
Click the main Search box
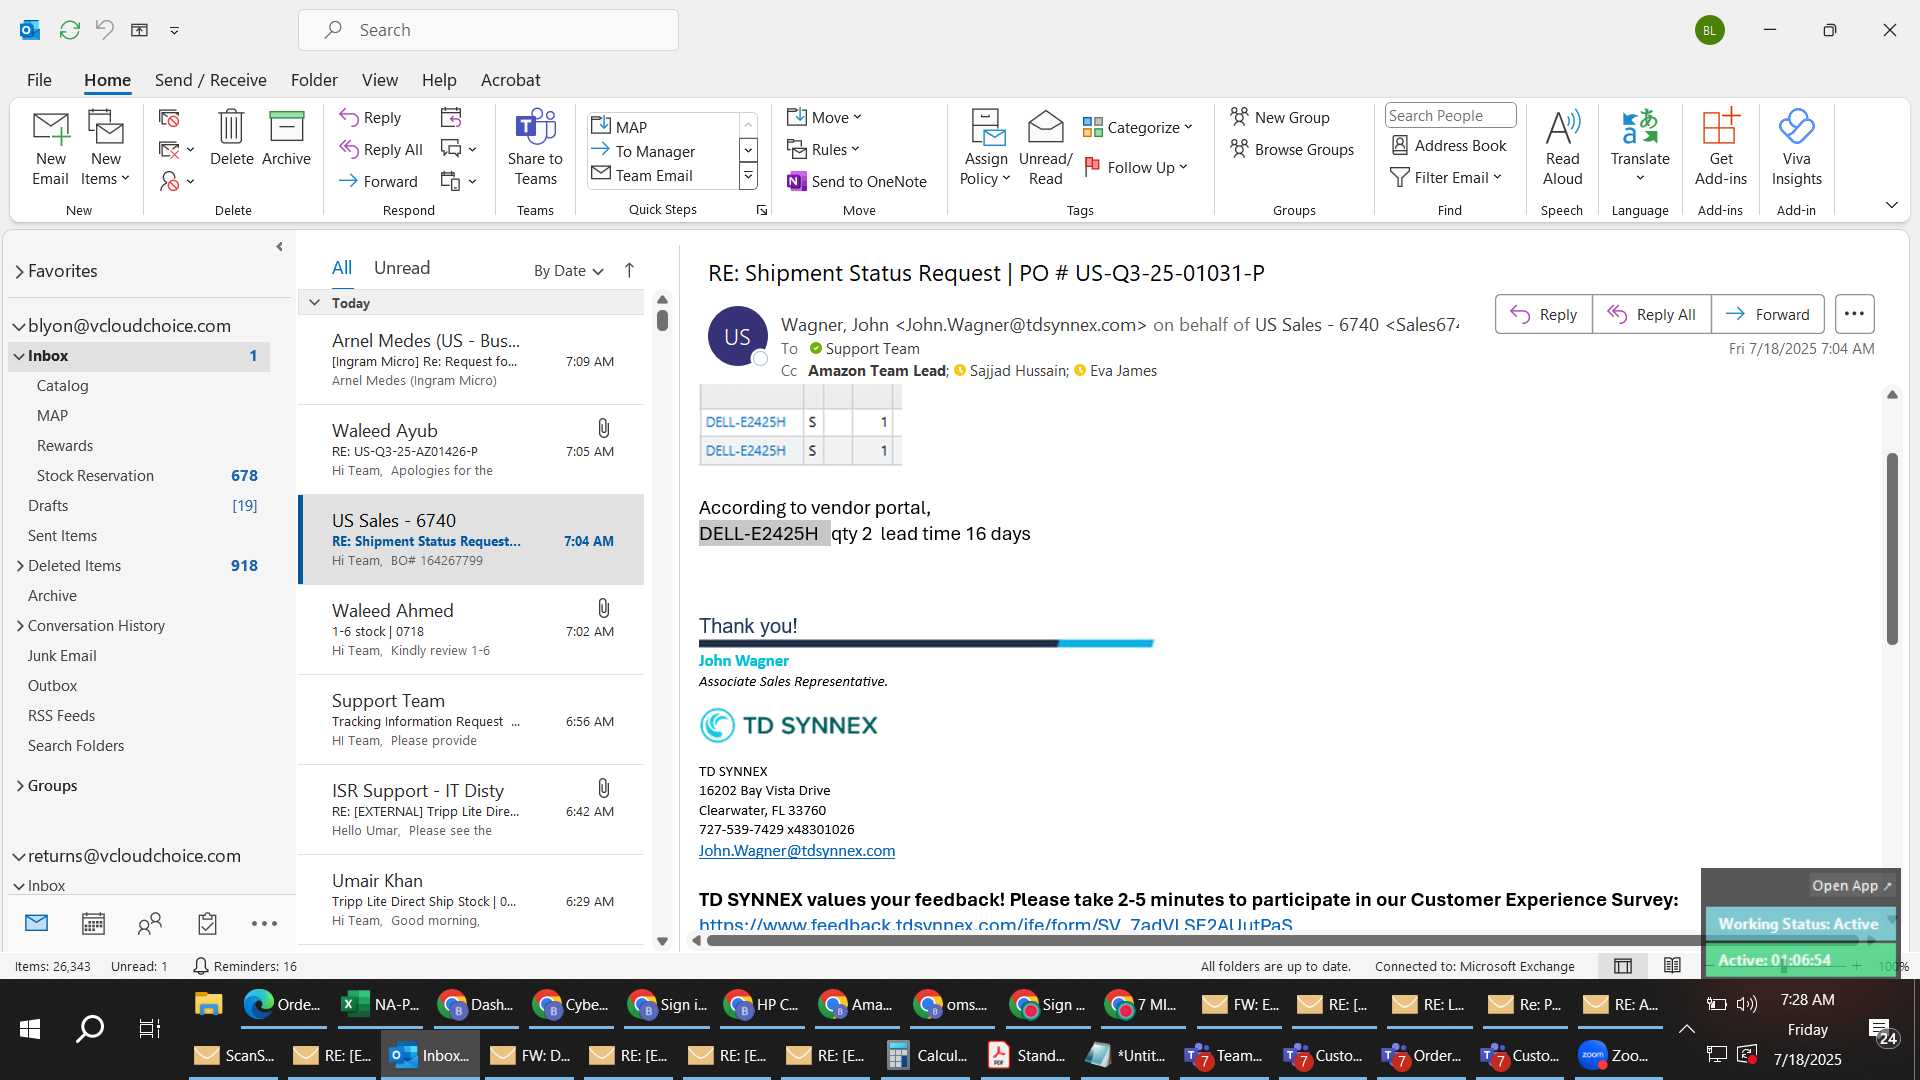tap(488, 30)
